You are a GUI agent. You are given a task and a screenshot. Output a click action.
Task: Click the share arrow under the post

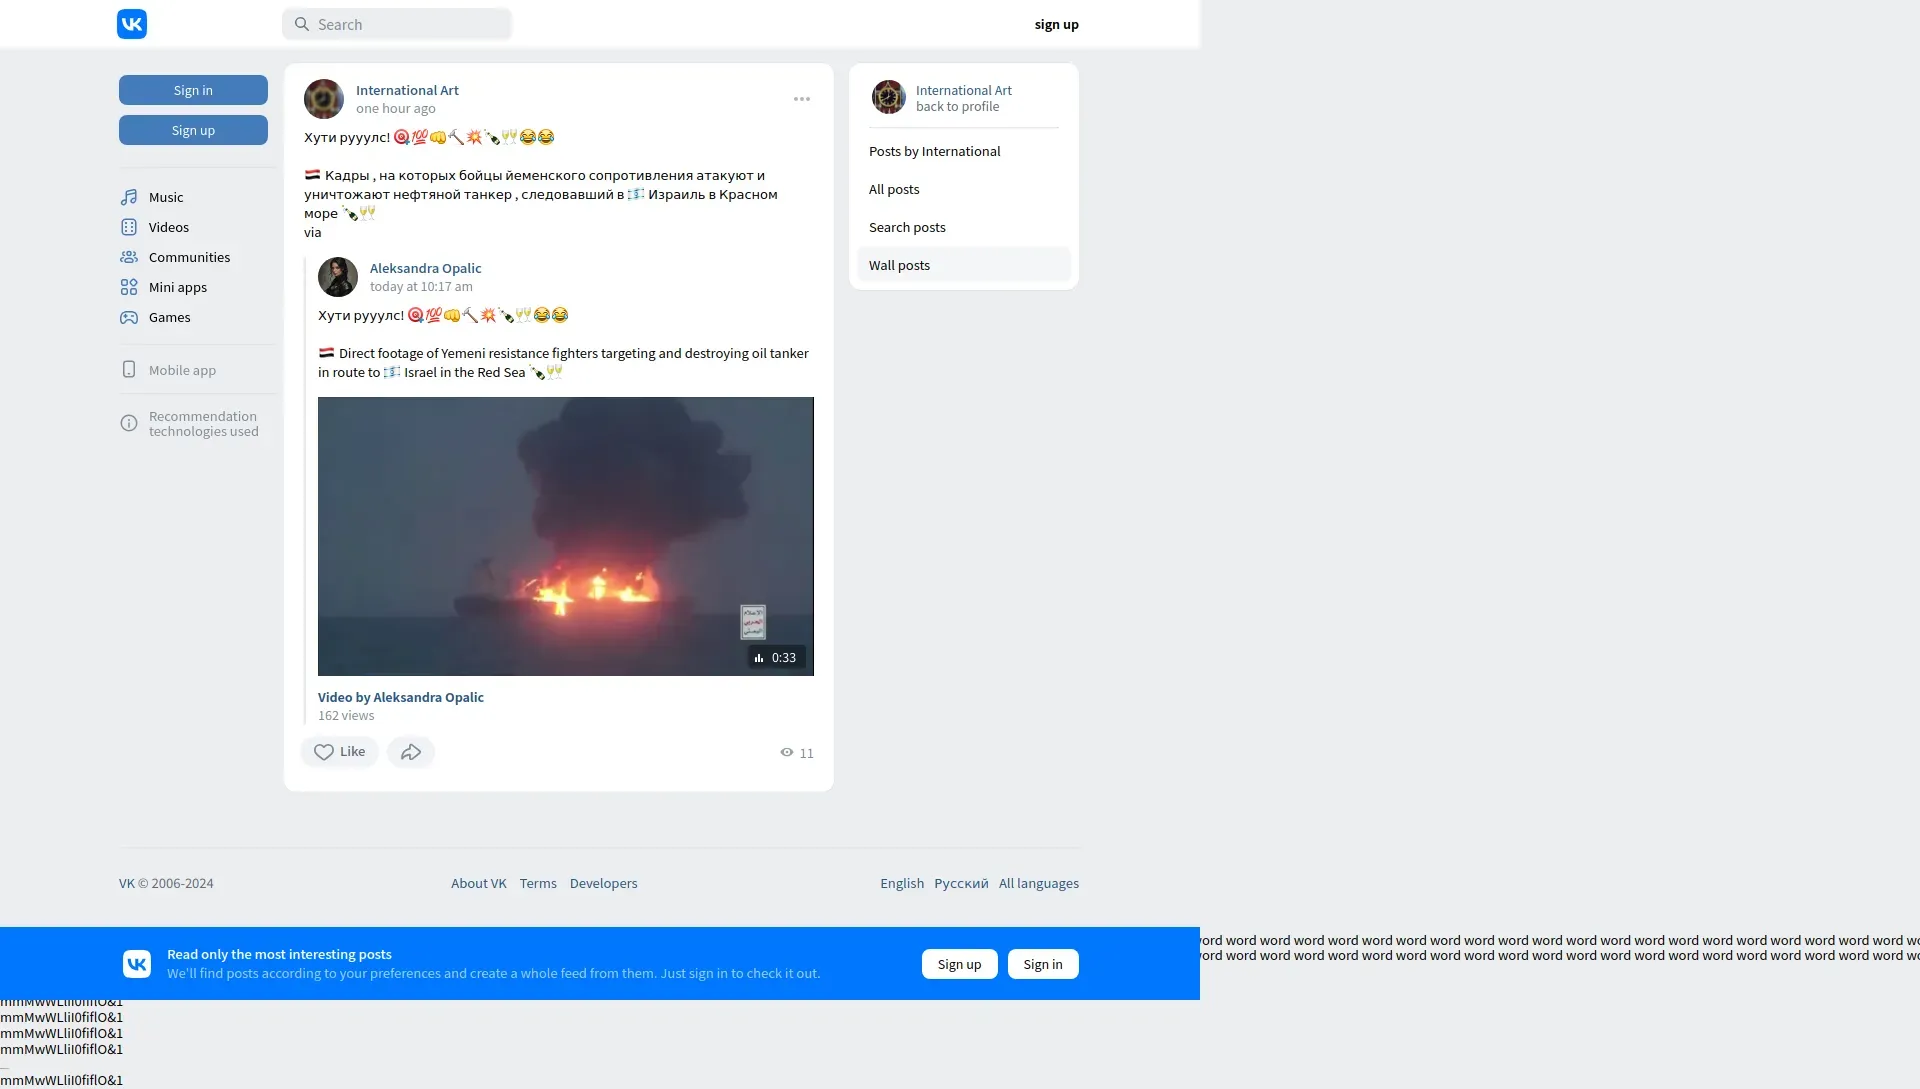[x=411, y=752]
